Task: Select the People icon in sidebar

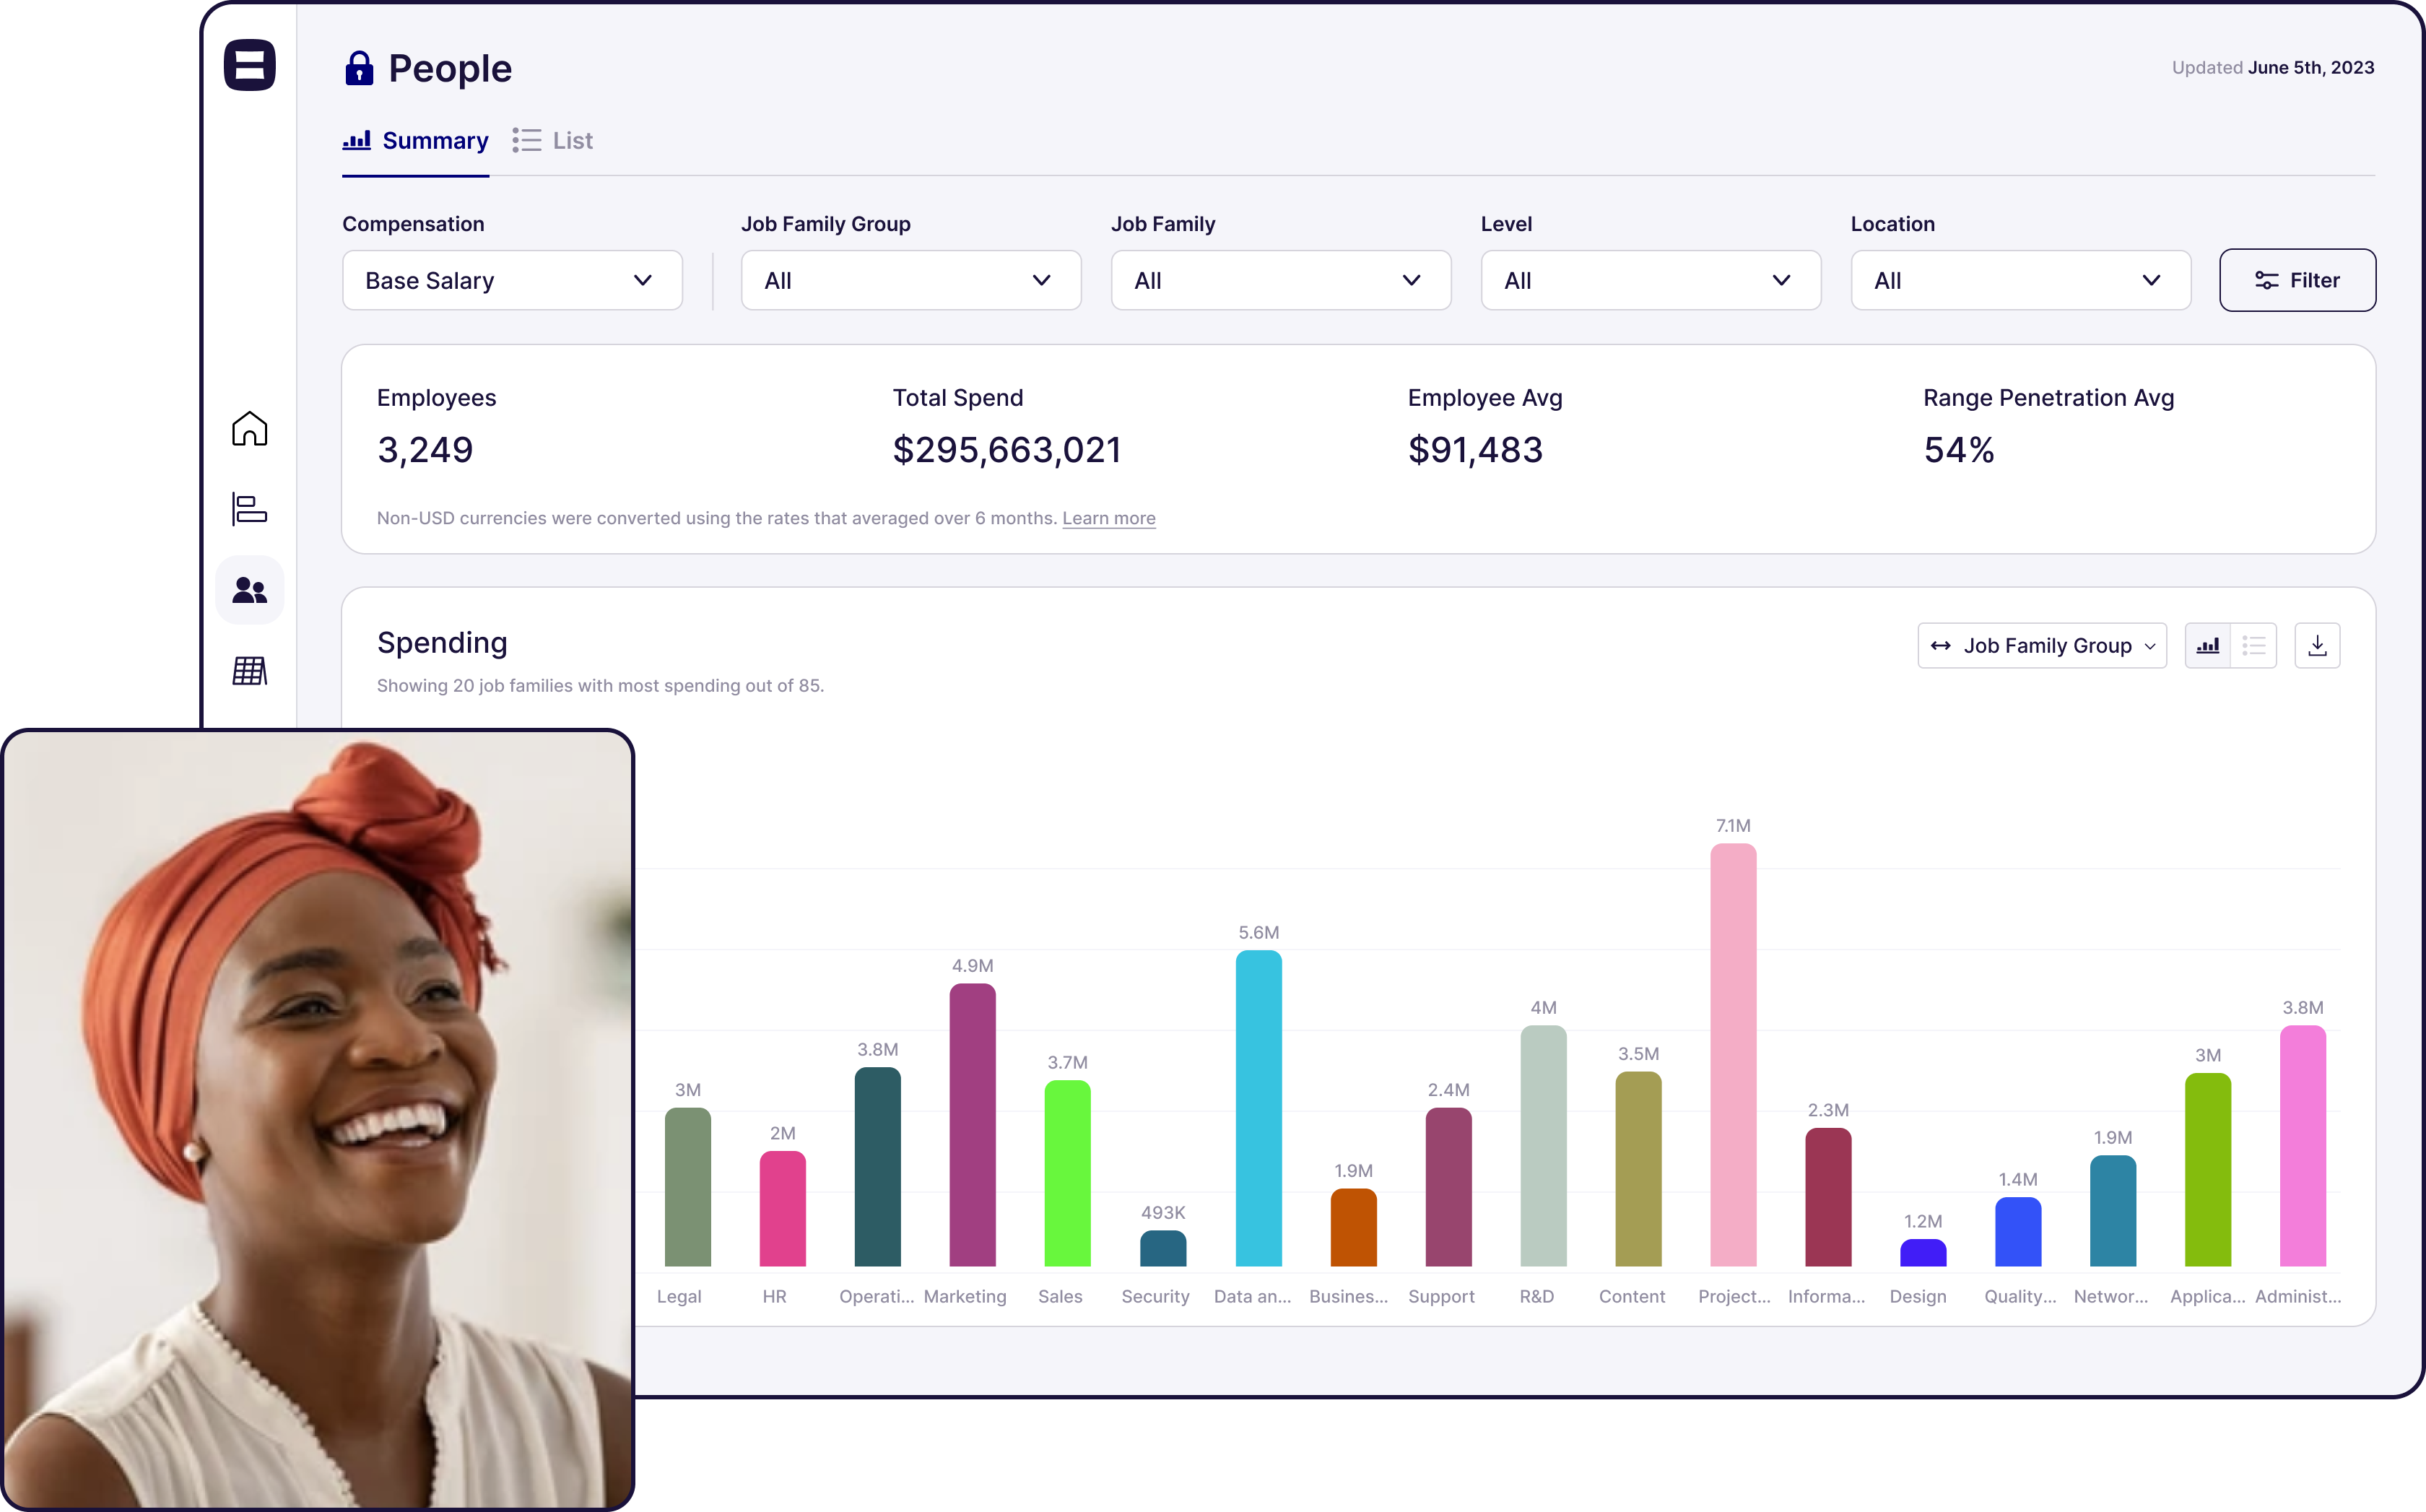Action: tap(249, 590)
